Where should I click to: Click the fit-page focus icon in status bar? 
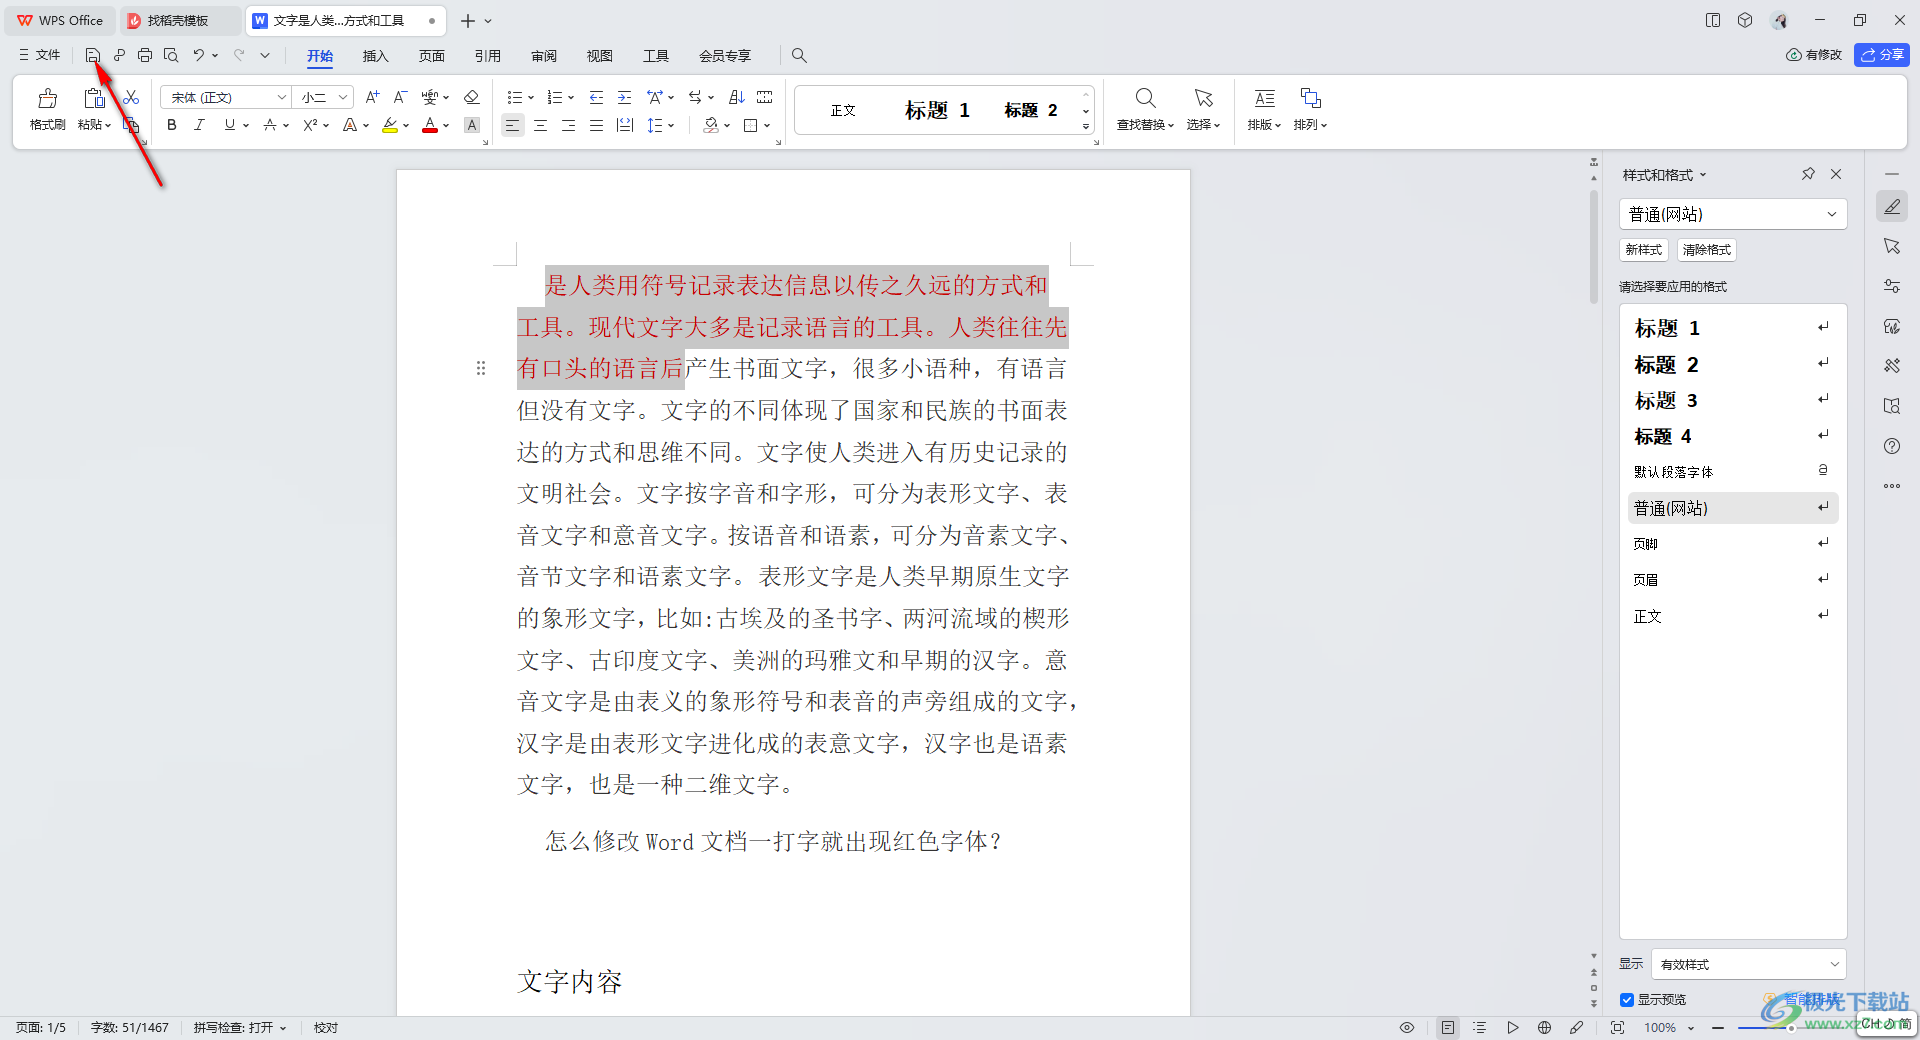(1617, 1027)
